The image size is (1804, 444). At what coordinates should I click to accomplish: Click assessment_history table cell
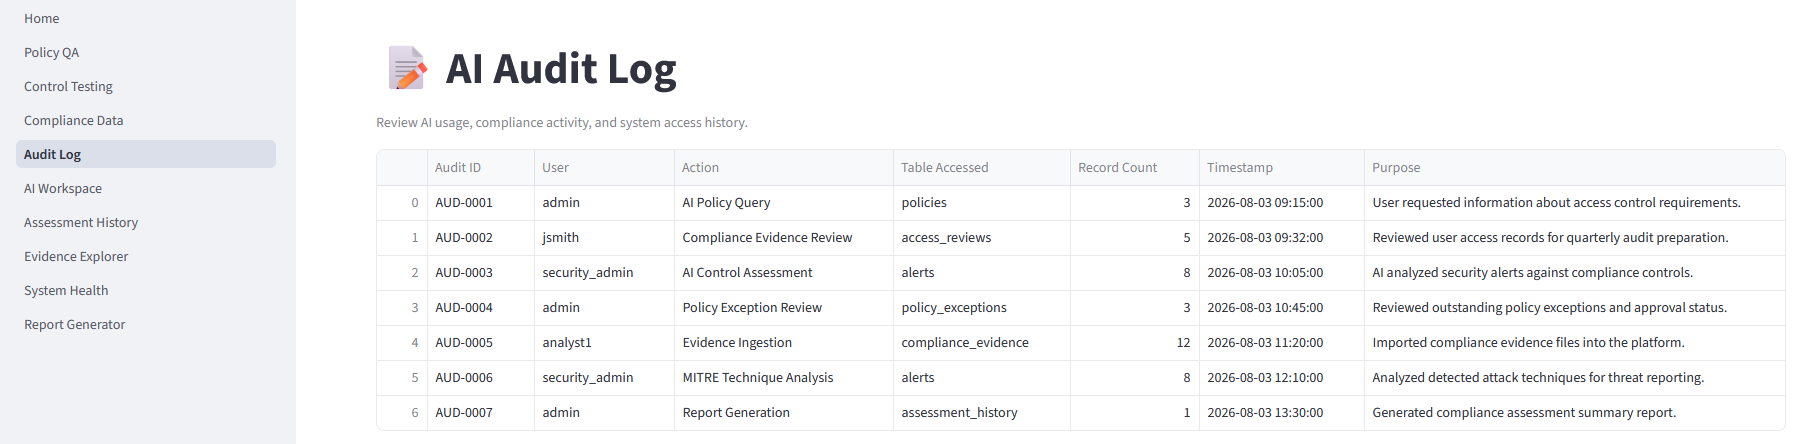click(982, 413)
